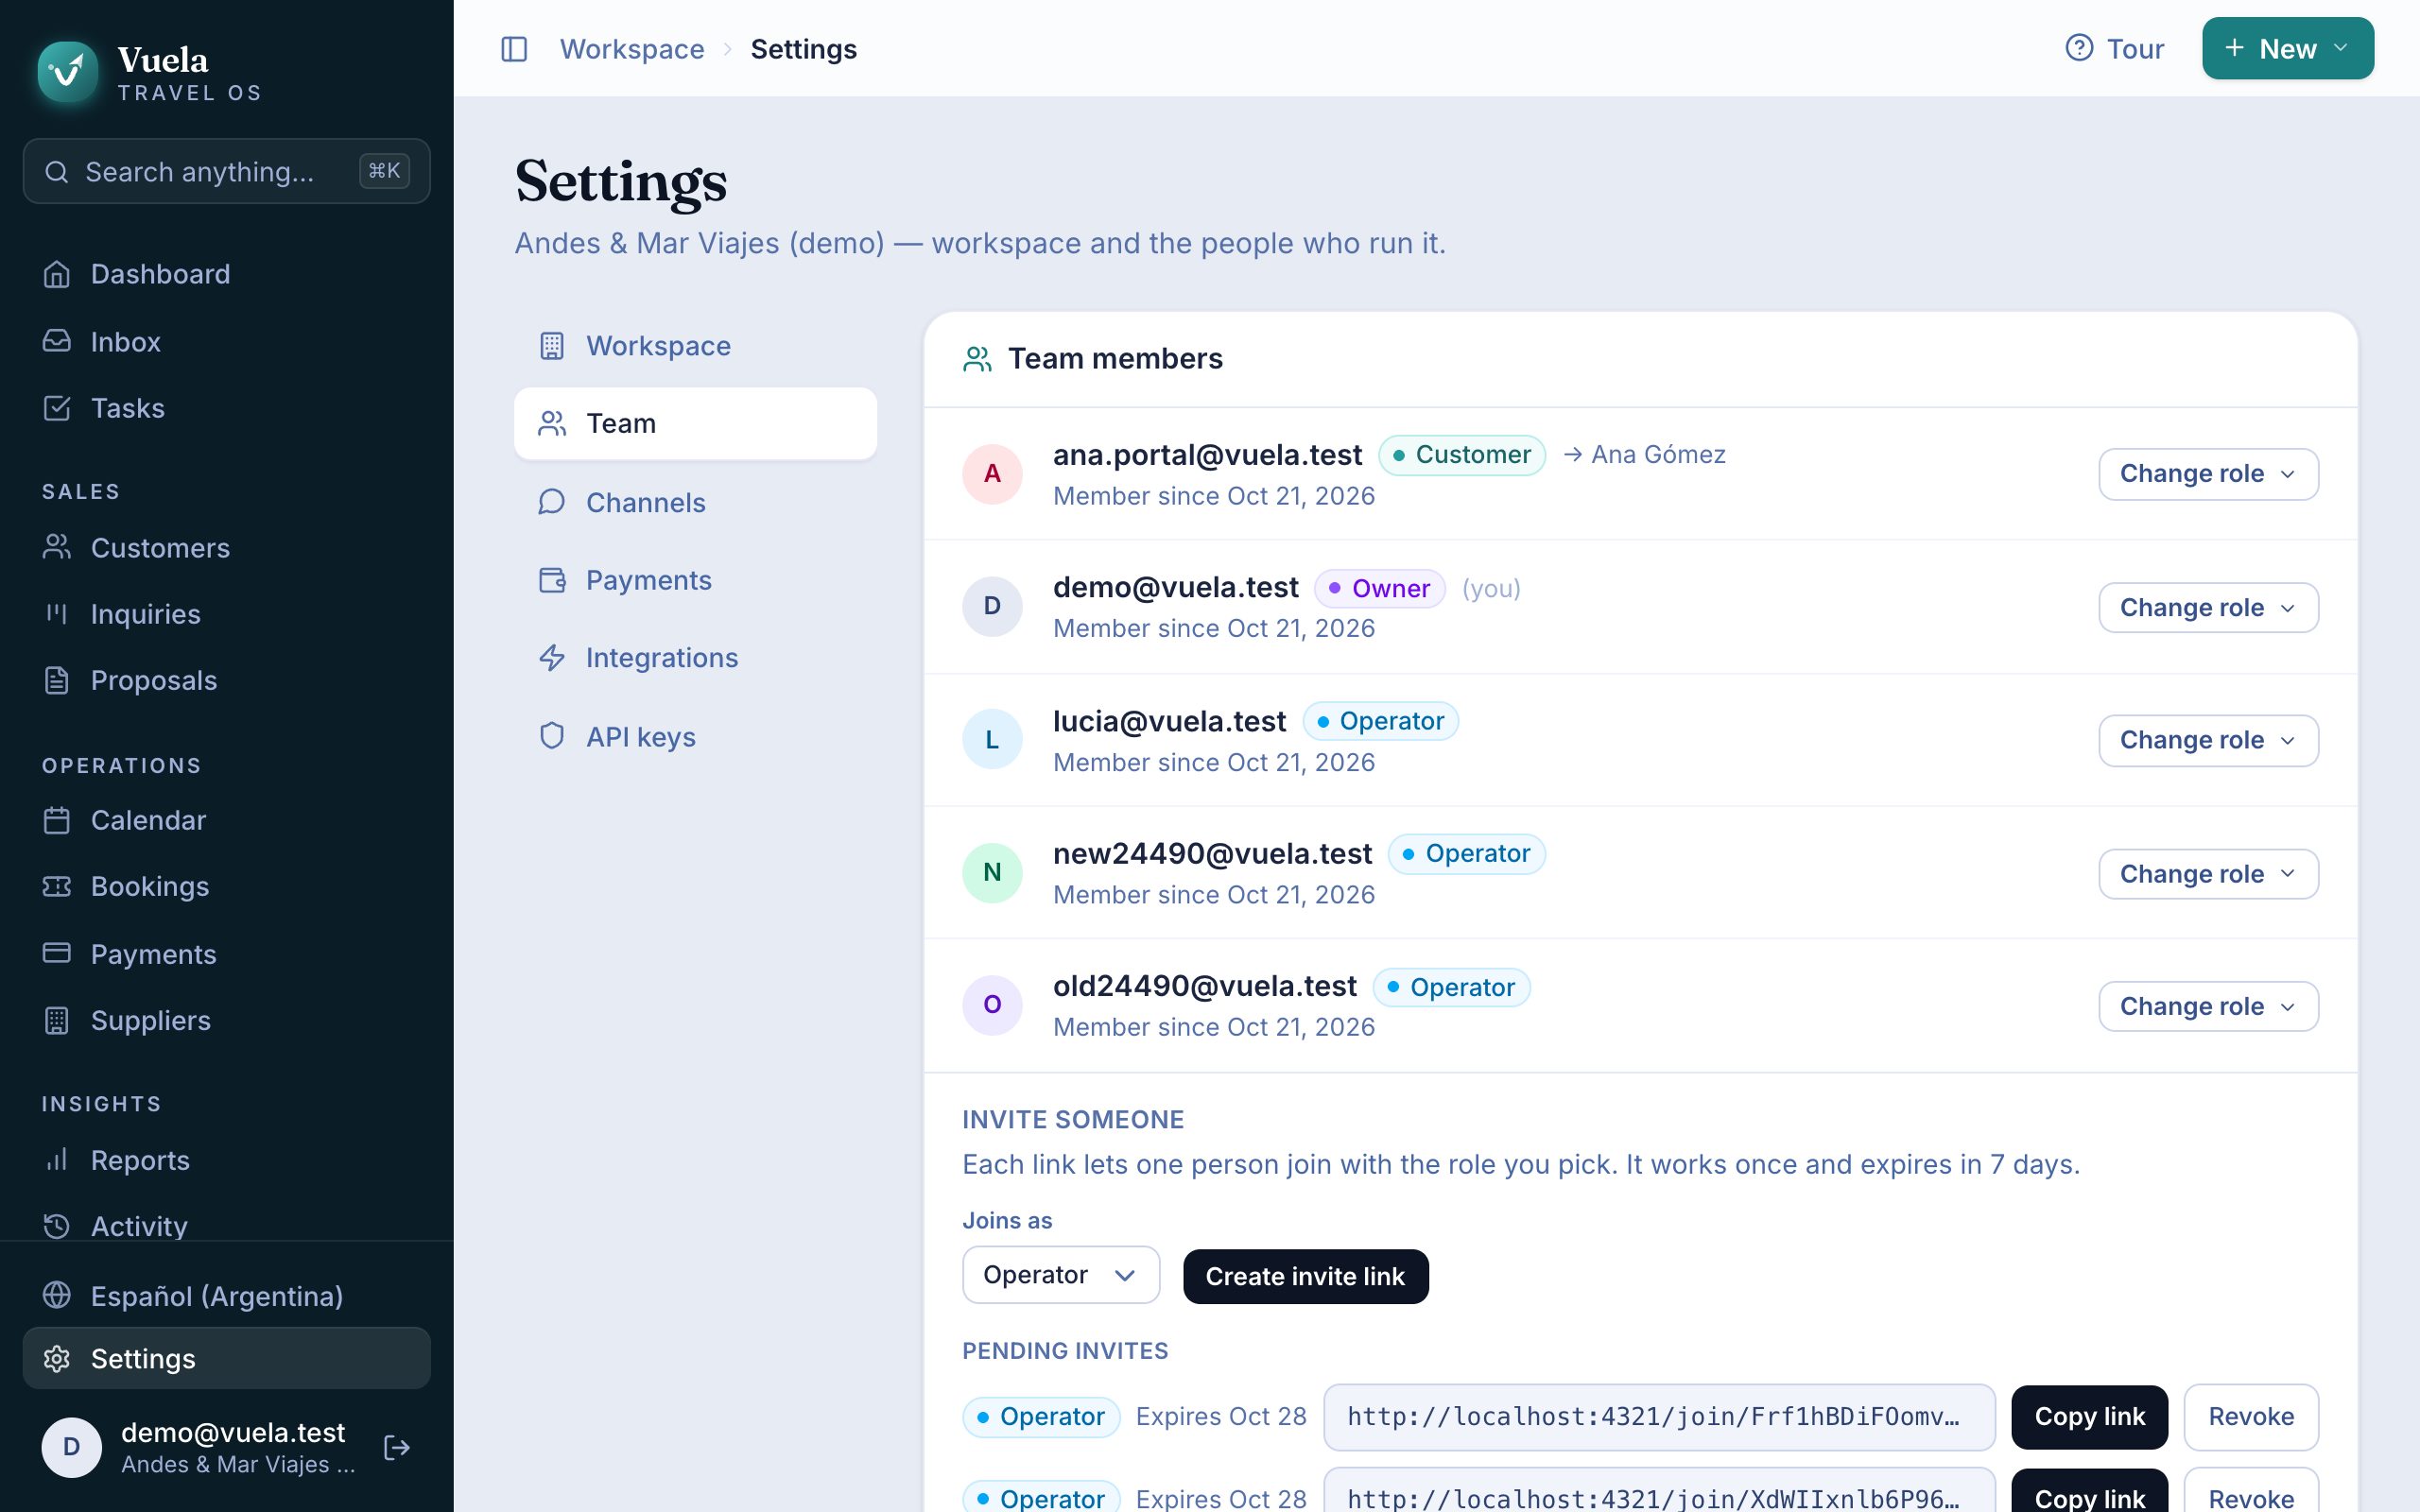Expand the New button menu

click(x=2288, y=48)
